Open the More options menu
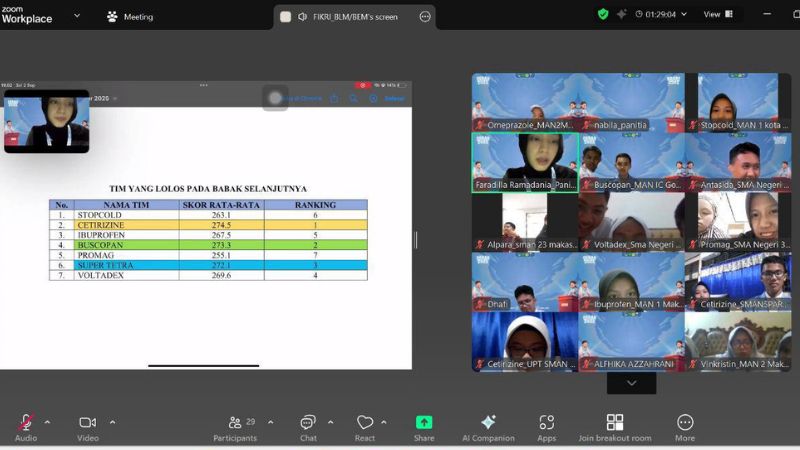The image size is (800, 450). coord(685,423)
